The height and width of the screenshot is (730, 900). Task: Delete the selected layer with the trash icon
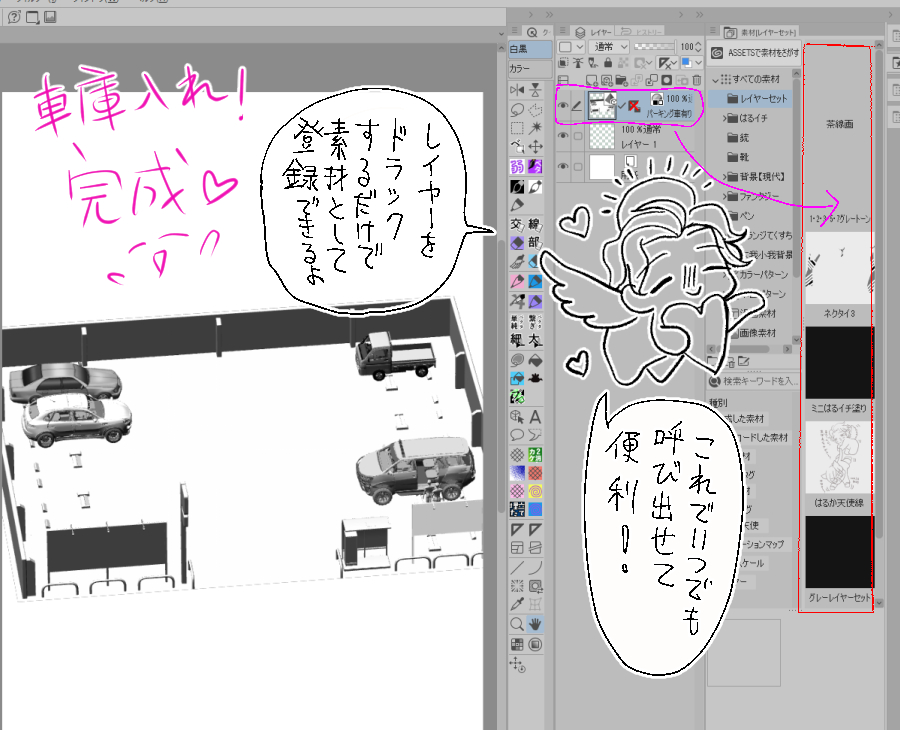point(697,79)
